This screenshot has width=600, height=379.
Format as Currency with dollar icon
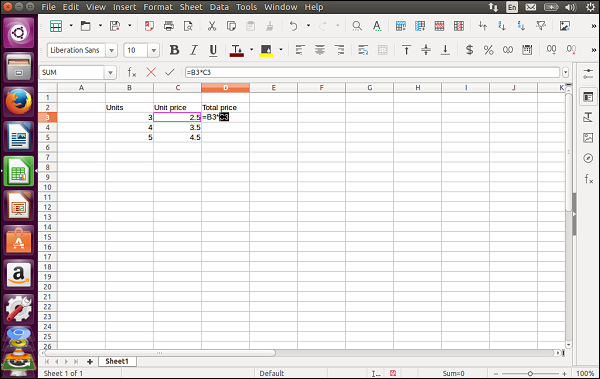click(x=469, y=50)
